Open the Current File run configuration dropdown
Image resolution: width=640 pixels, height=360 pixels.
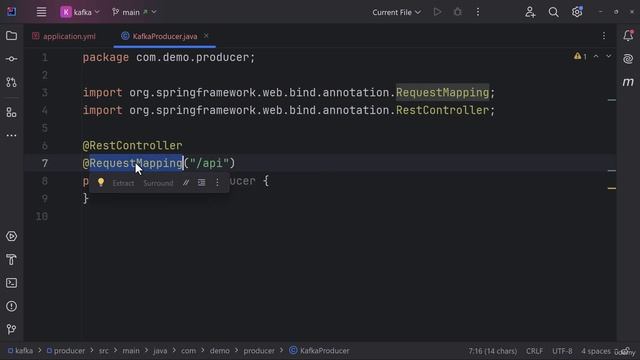coord(396,12)
